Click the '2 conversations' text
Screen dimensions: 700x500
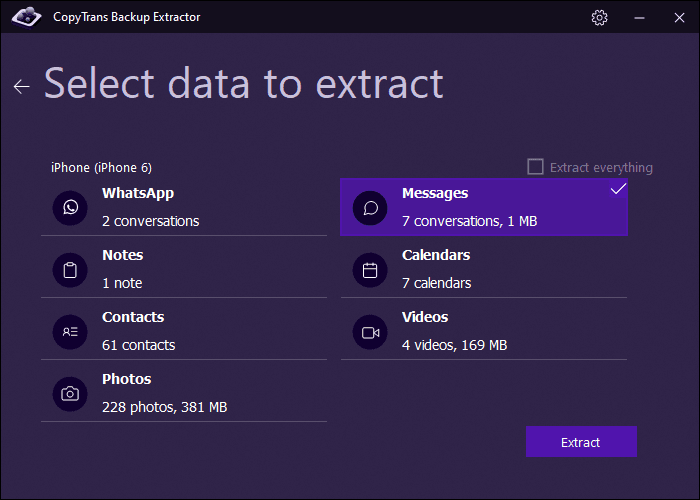150,221
